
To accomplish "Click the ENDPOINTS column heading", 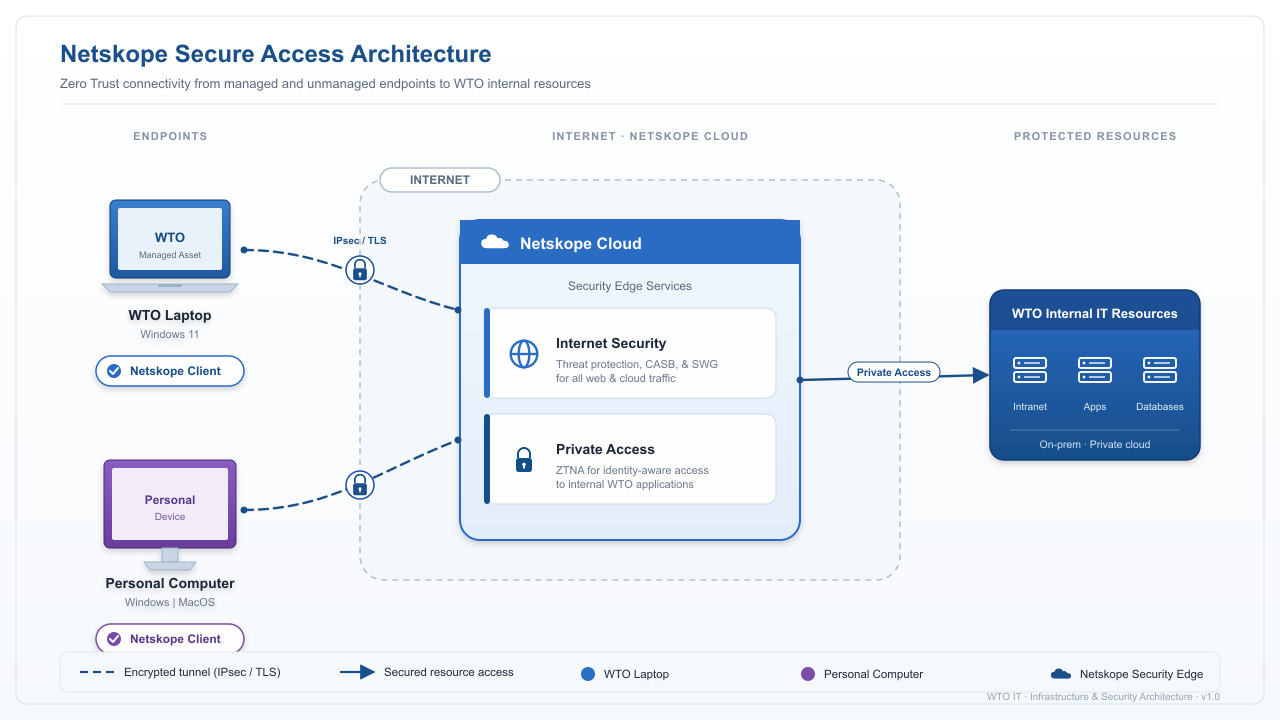I will 170,136.
